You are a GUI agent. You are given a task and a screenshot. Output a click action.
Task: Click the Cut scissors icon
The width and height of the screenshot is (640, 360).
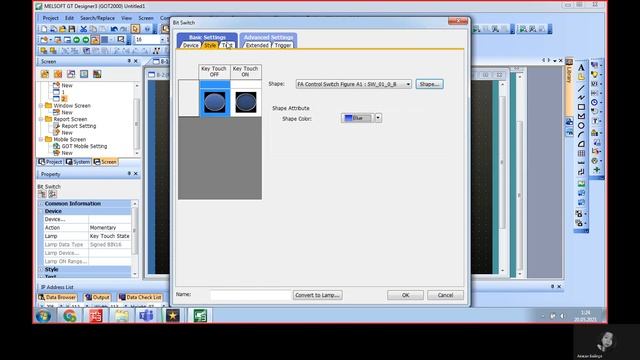click(83, 29)
